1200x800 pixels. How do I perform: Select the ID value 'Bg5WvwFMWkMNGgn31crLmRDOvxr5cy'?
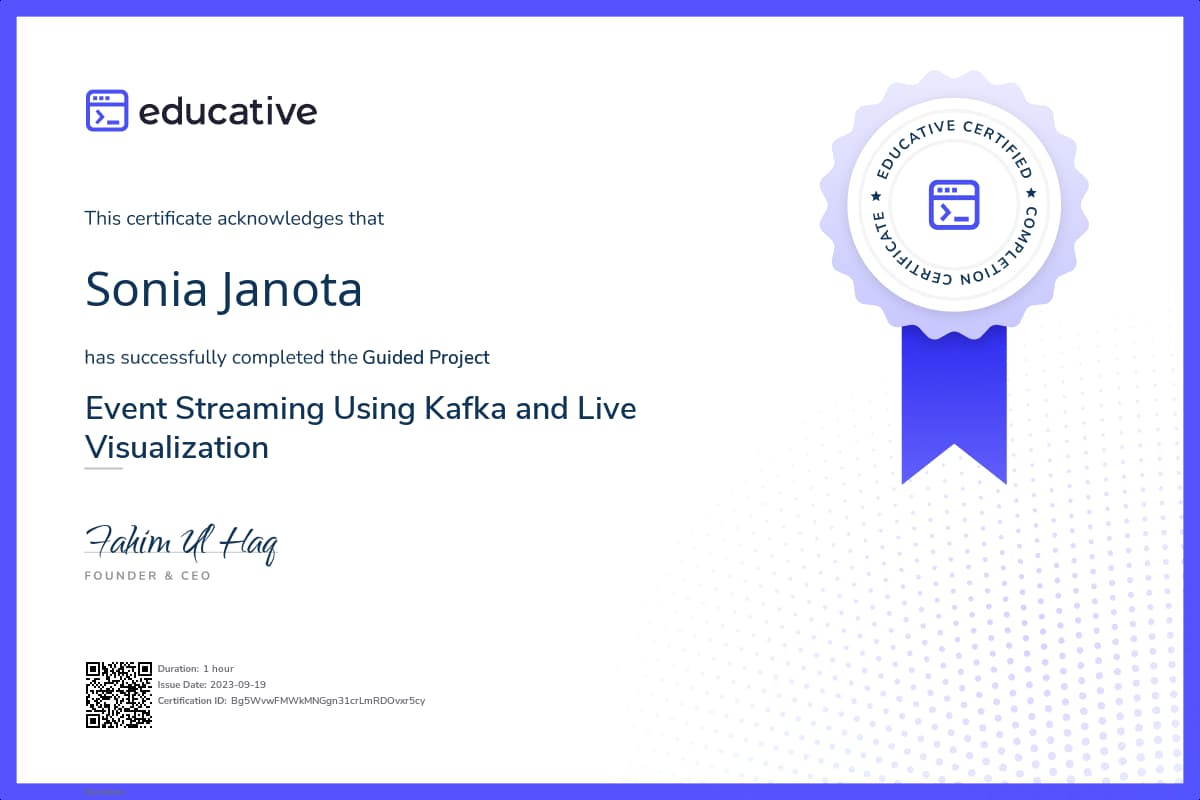328,700
